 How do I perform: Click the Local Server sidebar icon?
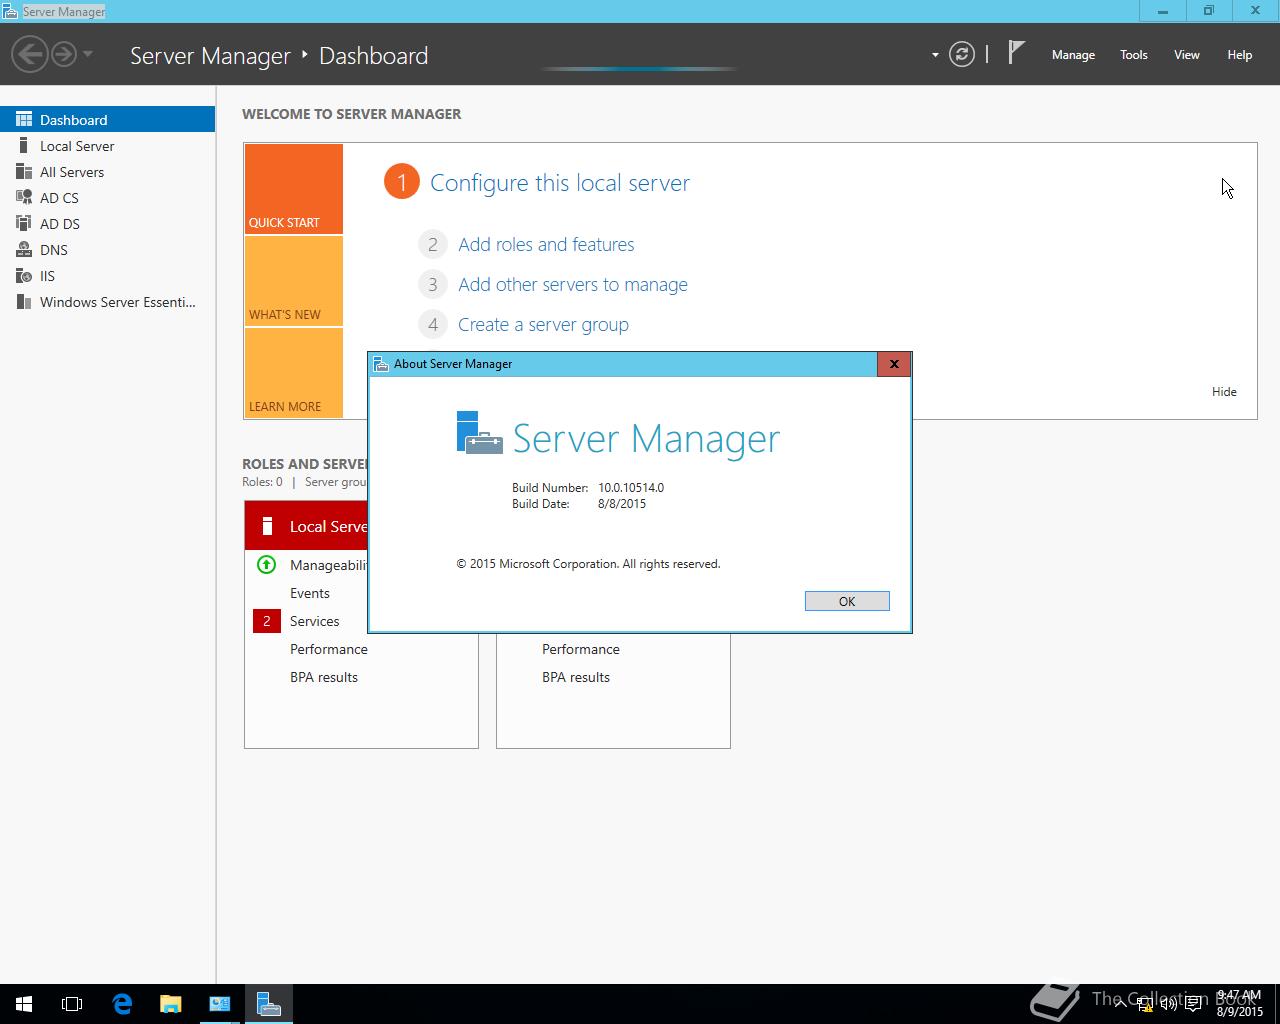[24, 145]
